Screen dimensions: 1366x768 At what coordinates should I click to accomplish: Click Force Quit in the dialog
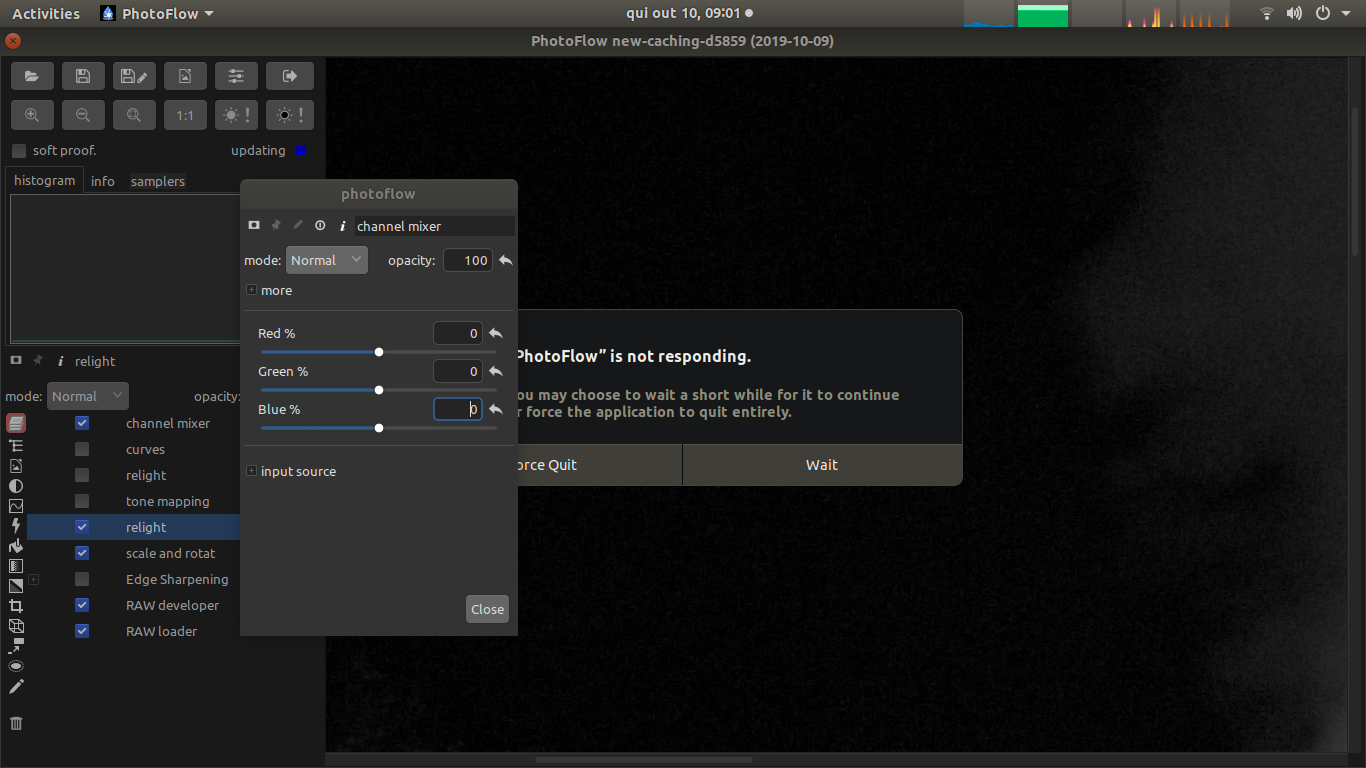point(599,465)
